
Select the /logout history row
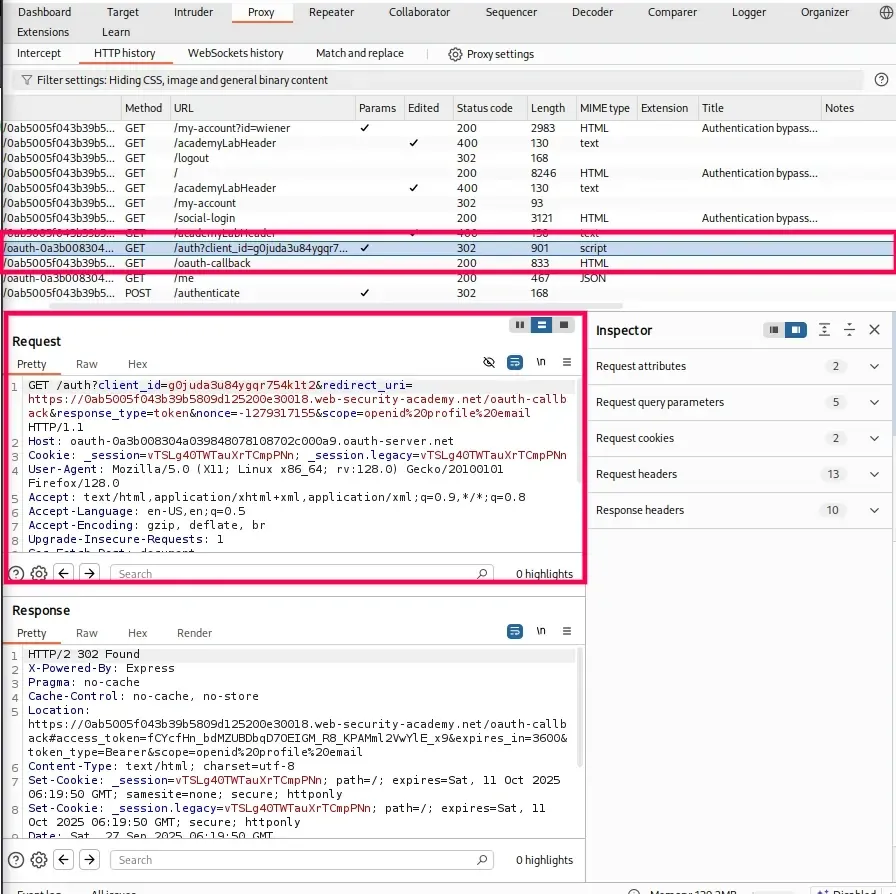(x=448, y=158)
